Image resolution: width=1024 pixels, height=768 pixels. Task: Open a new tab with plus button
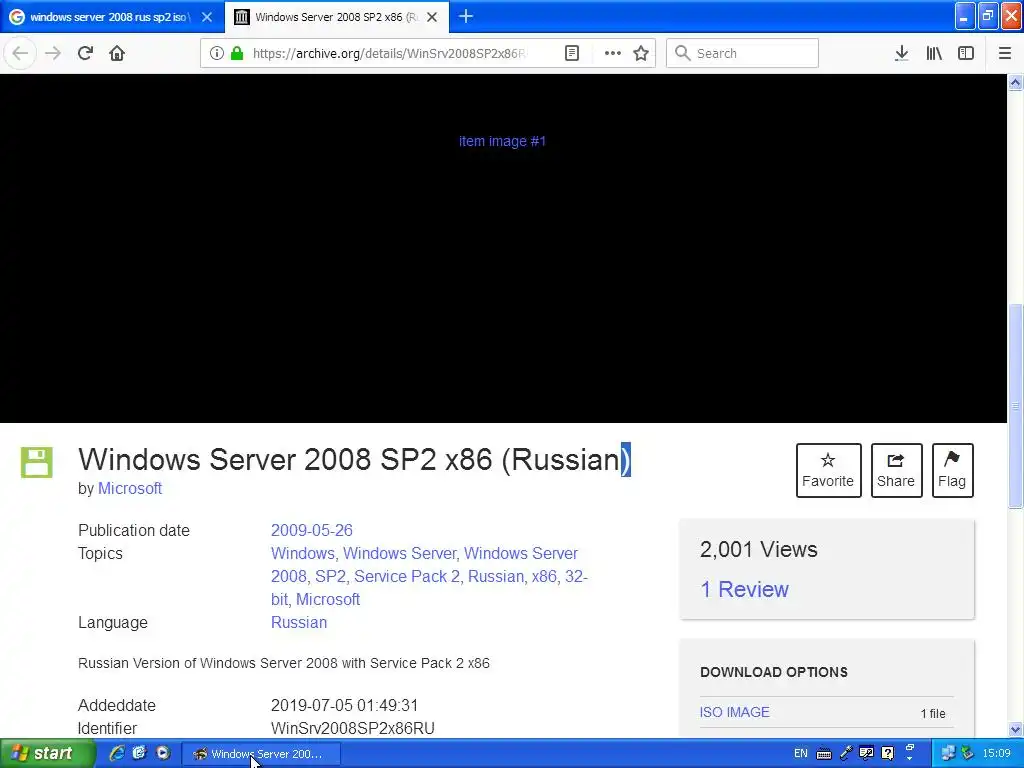tap(466, 16)
